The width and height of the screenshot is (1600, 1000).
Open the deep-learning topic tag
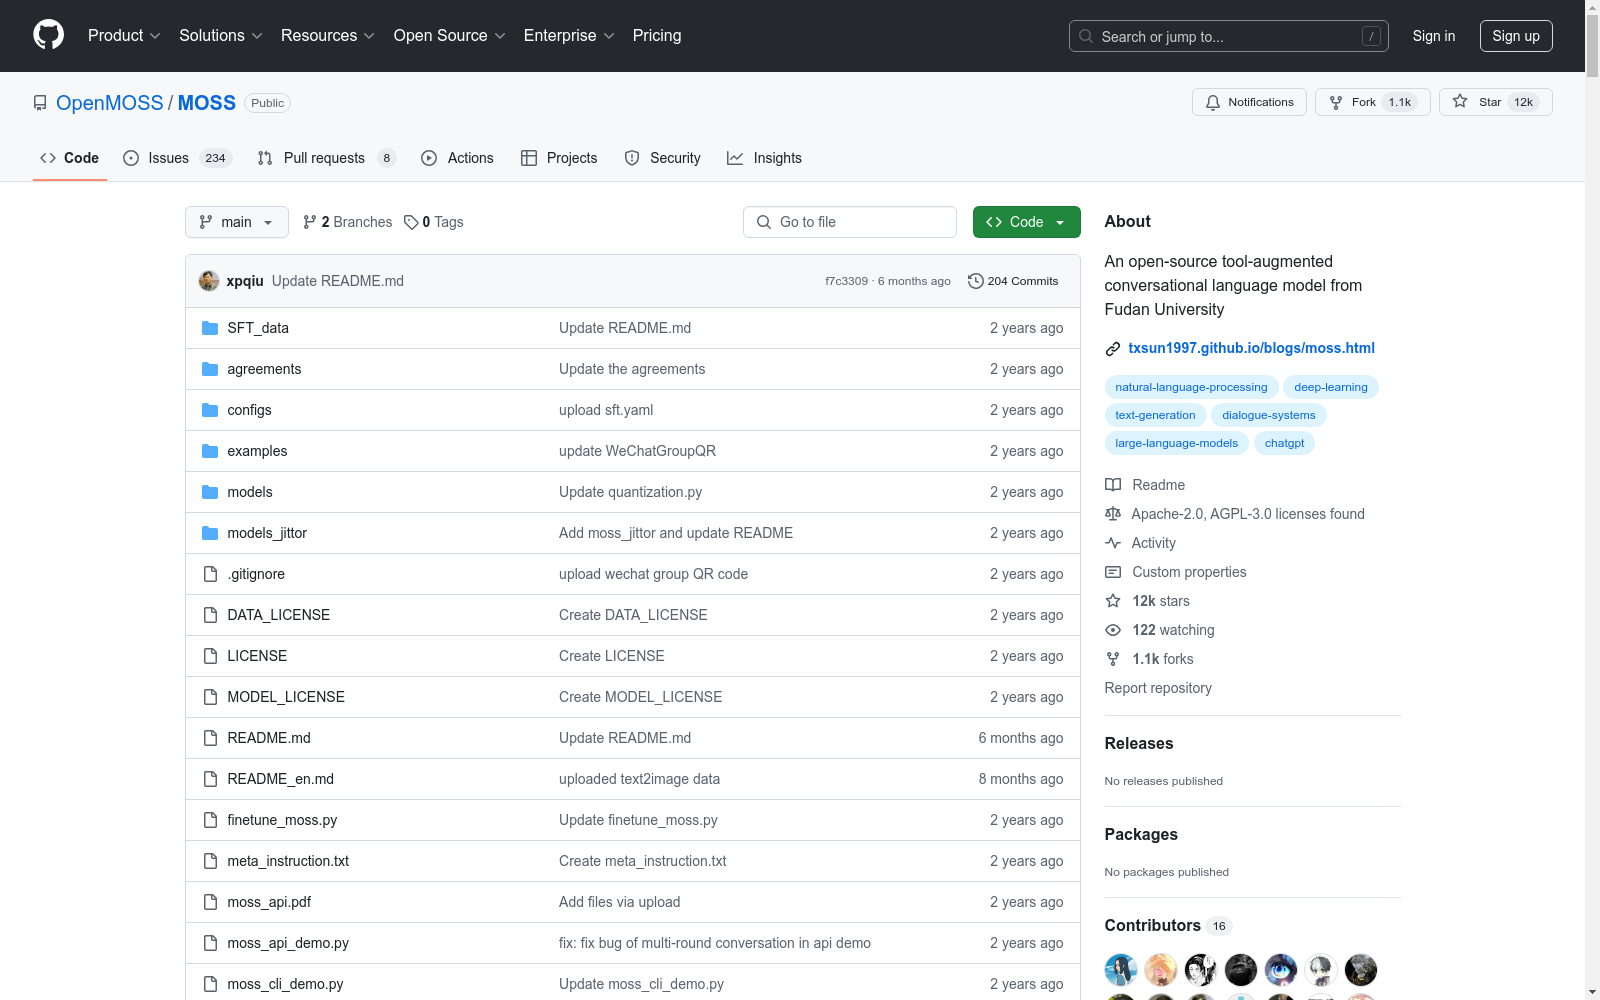coord(1331,387)
